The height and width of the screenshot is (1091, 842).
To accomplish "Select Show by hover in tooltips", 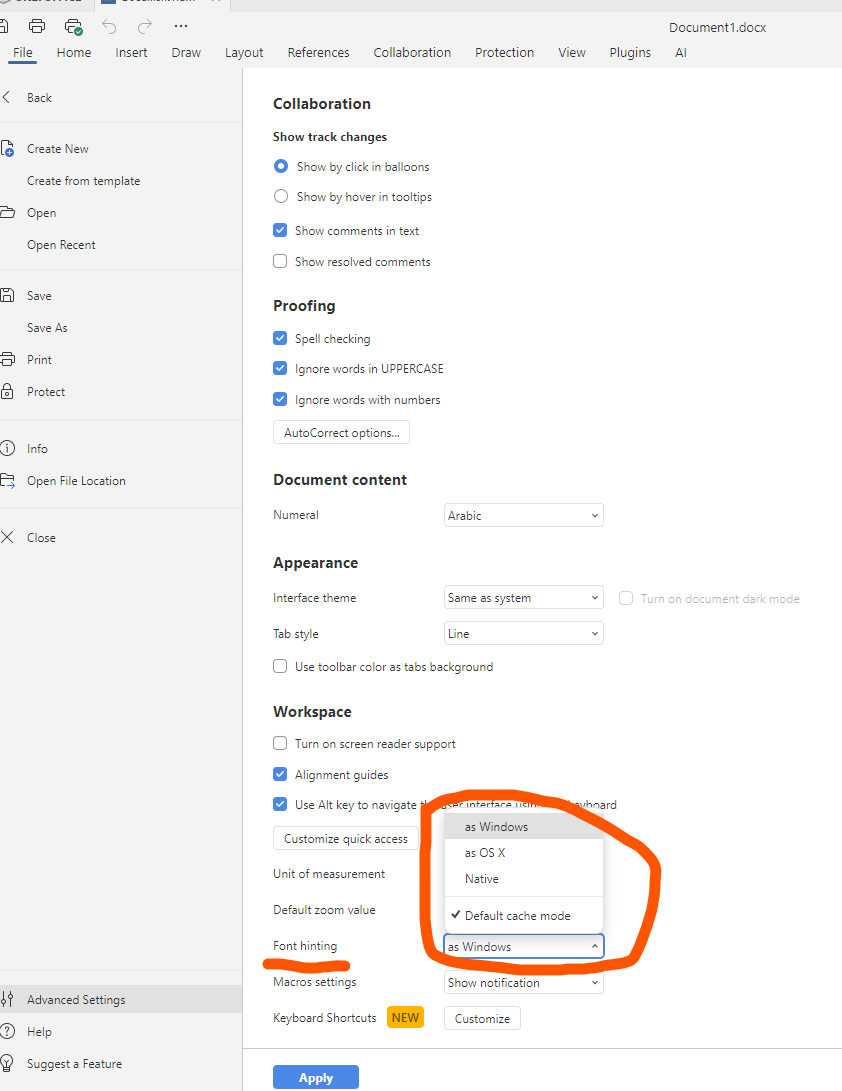I will 281,197.
